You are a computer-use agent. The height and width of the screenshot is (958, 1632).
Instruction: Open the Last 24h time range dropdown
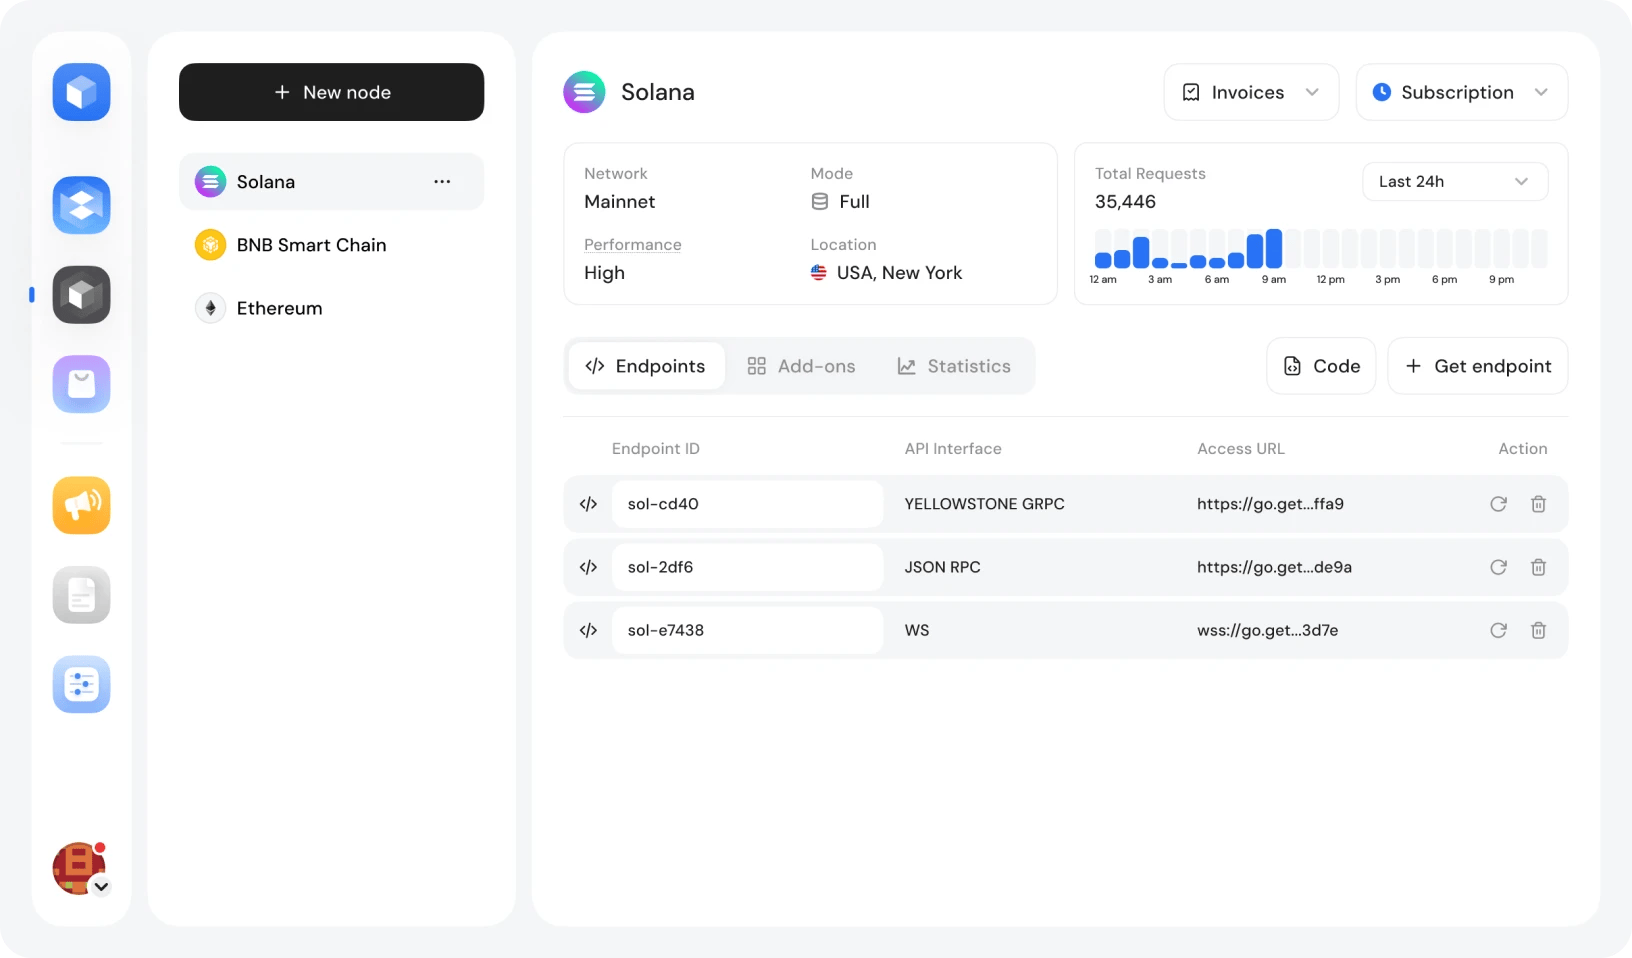pyautogui.click(x=1454, y=181)
